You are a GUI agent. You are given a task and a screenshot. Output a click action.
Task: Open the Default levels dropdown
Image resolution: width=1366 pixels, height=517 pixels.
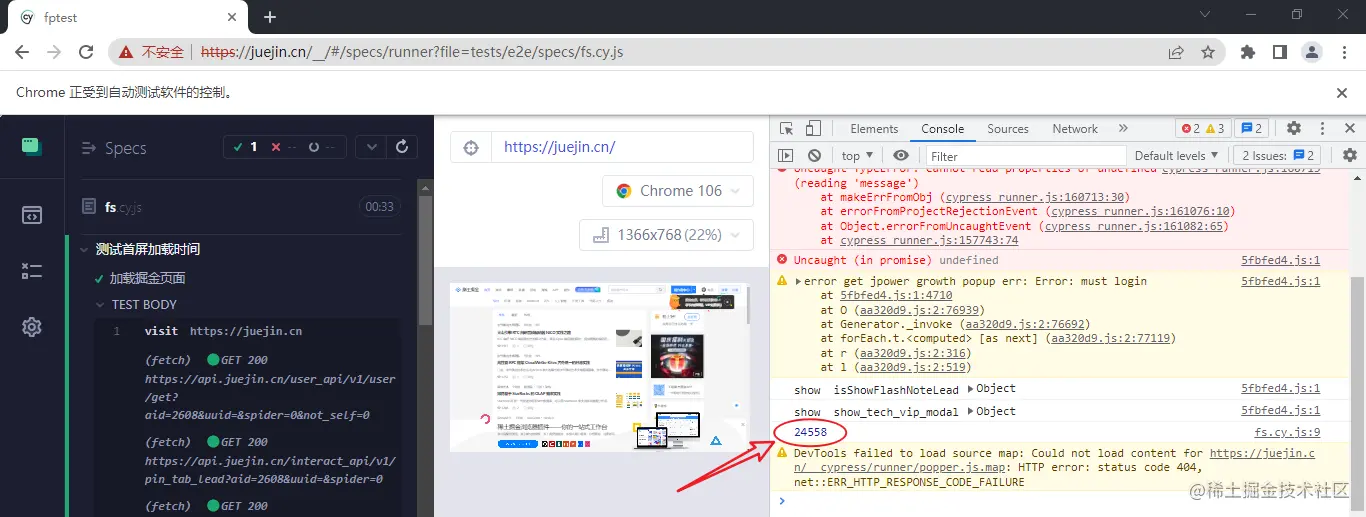pos(1177,155)
